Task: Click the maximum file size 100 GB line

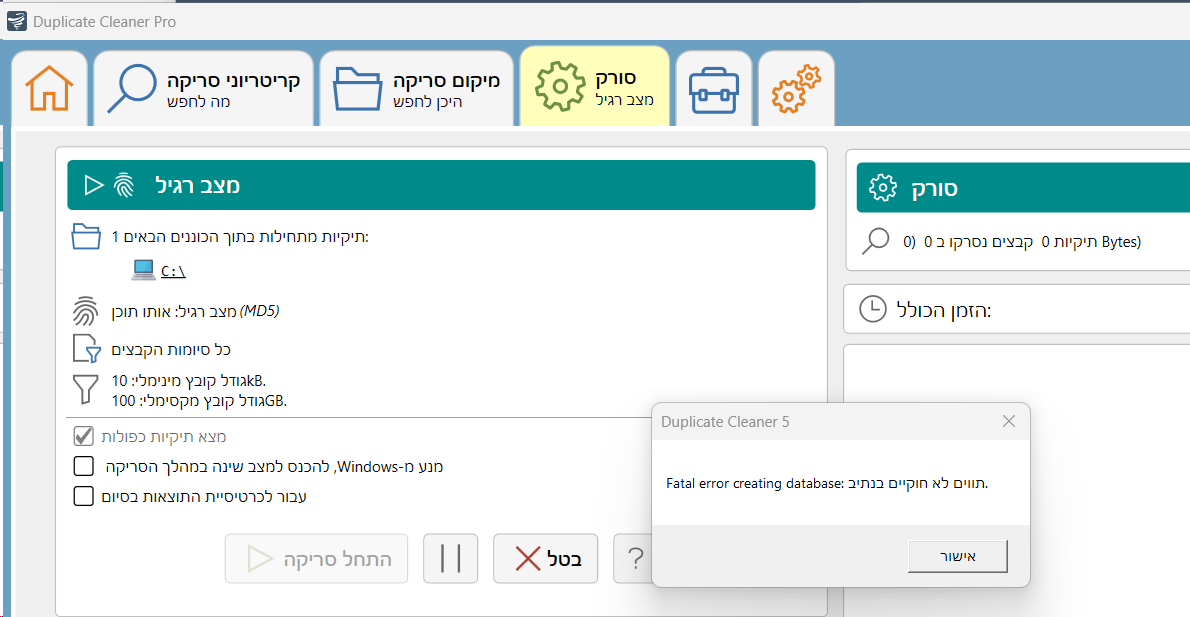Action: 199,401
